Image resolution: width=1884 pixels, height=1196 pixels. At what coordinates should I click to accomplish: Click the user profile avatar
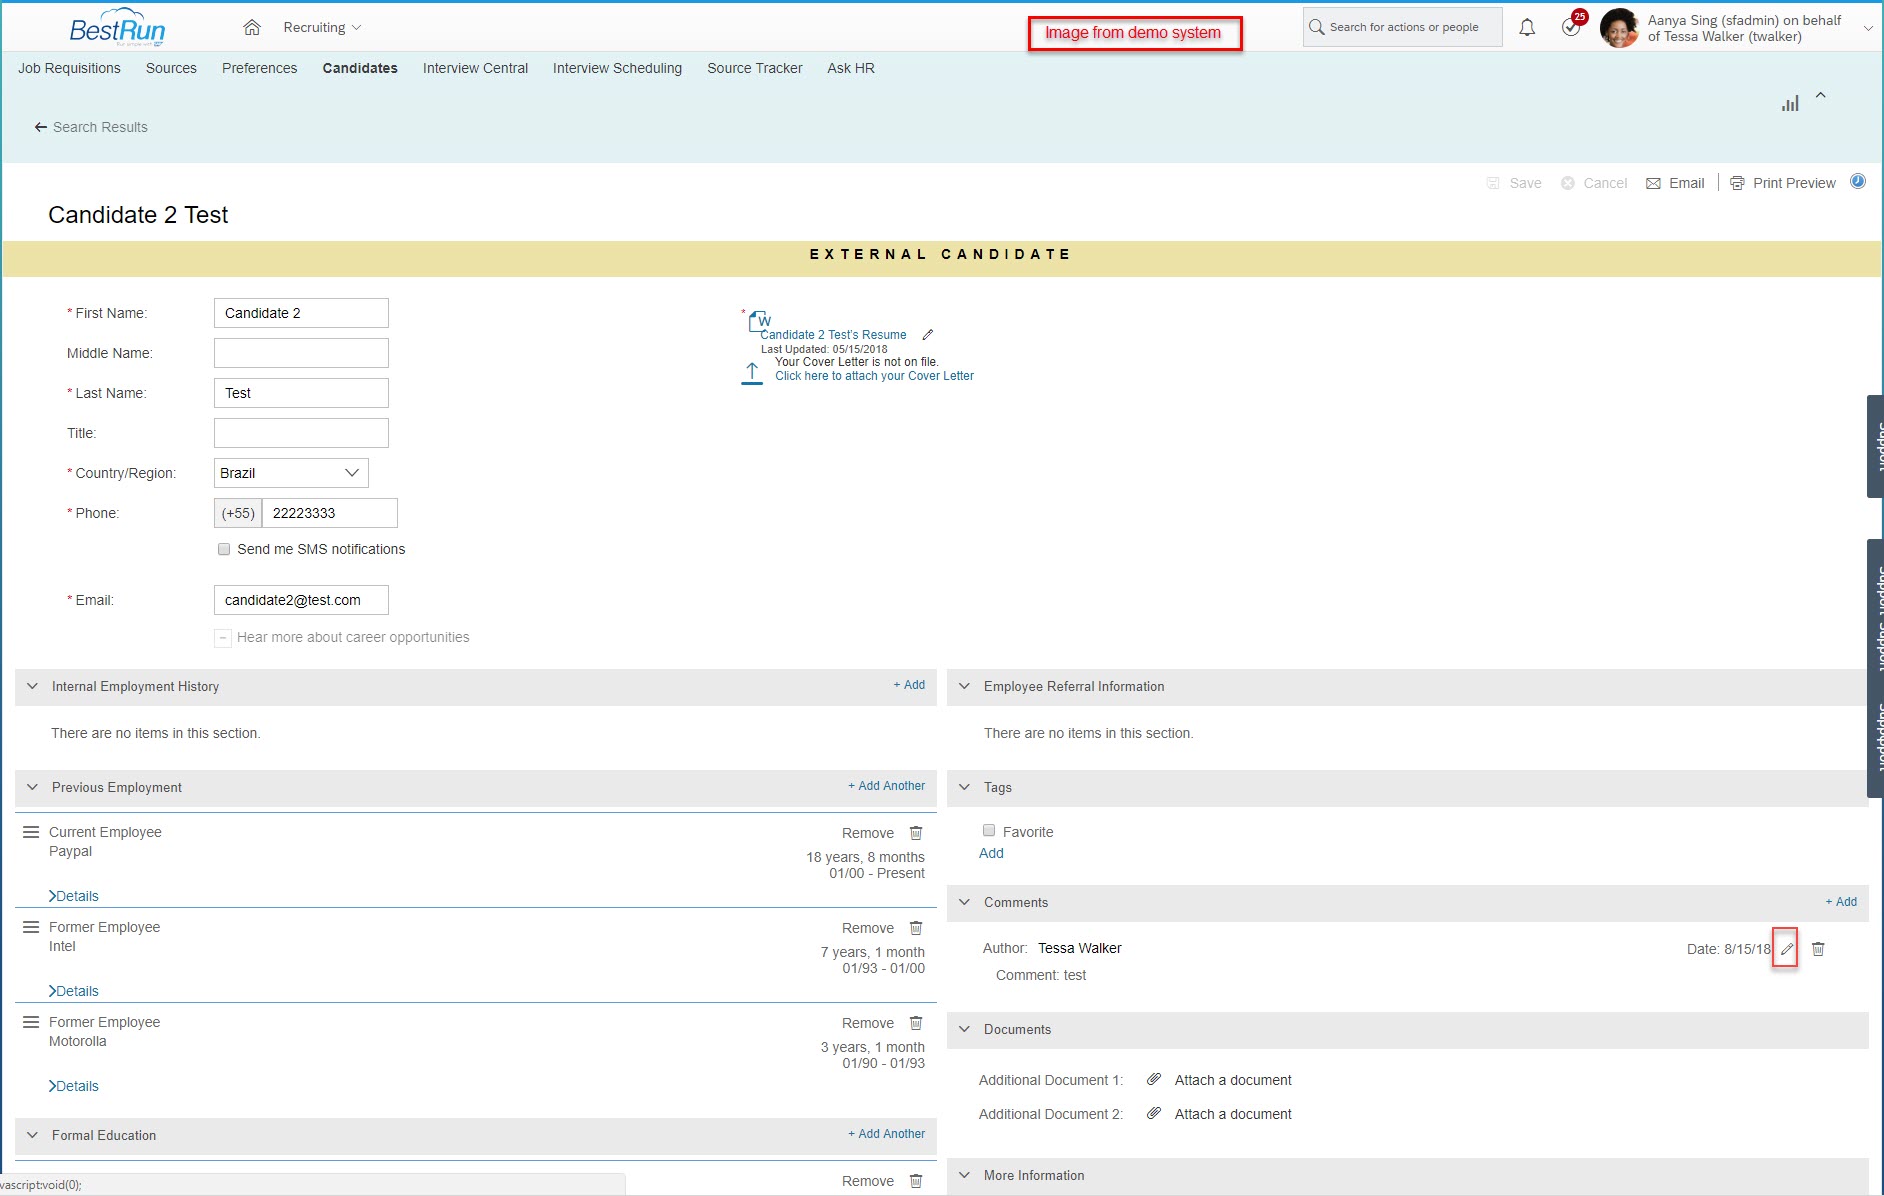click(1619, 28)
